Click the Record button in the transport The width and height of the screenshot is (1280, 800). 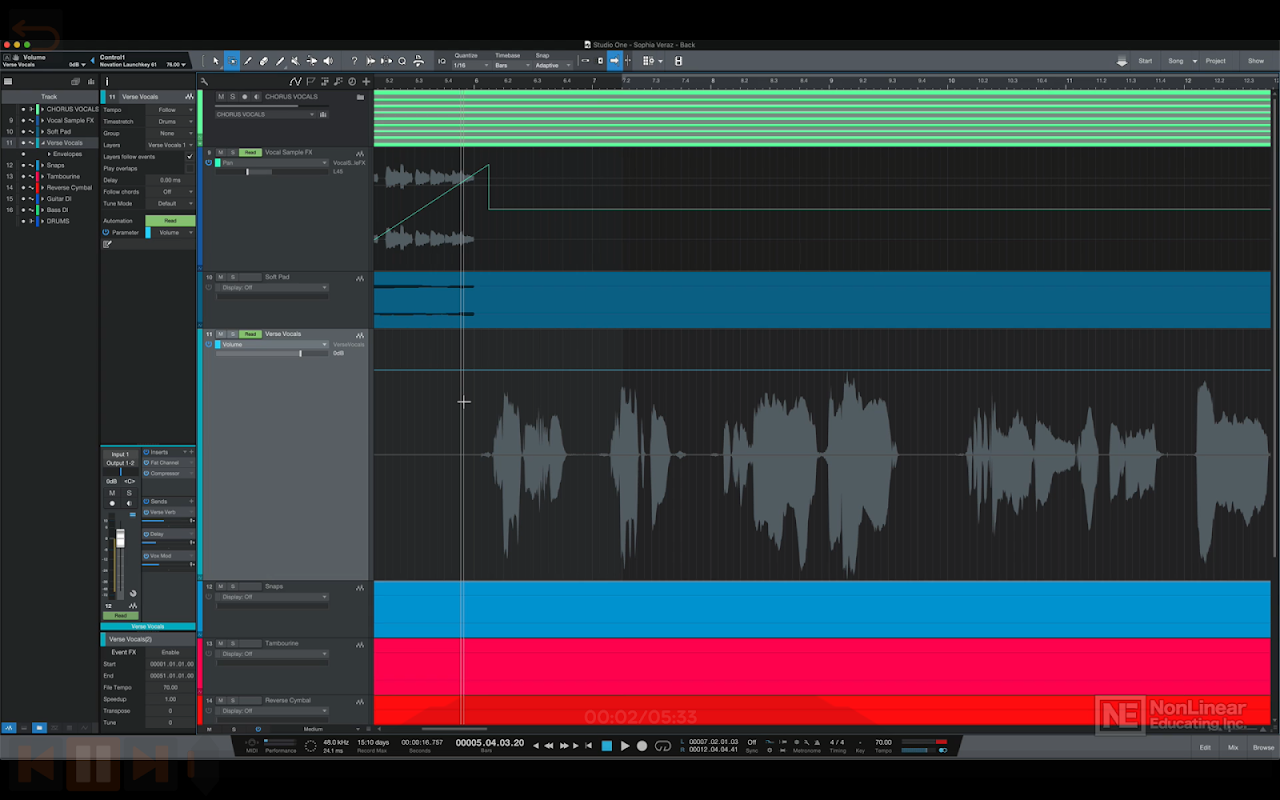click(x=642, y=746)
